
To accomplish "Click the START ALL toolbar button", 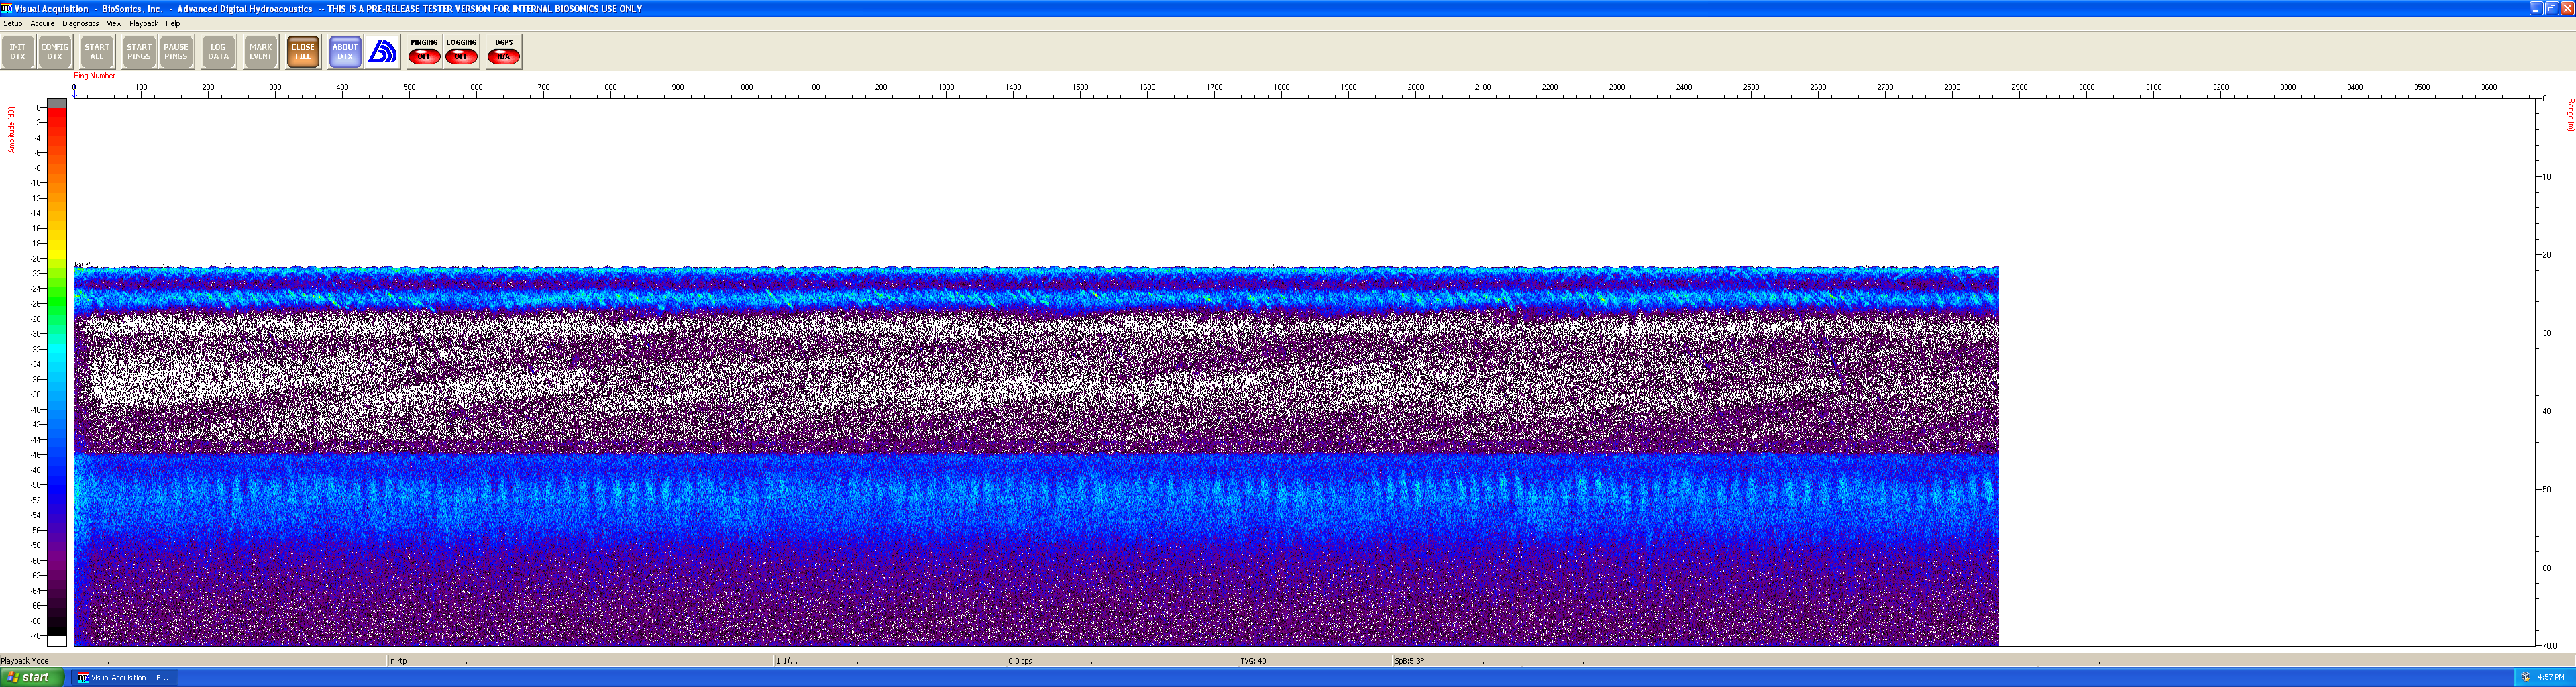I will [x=97, y=51].
